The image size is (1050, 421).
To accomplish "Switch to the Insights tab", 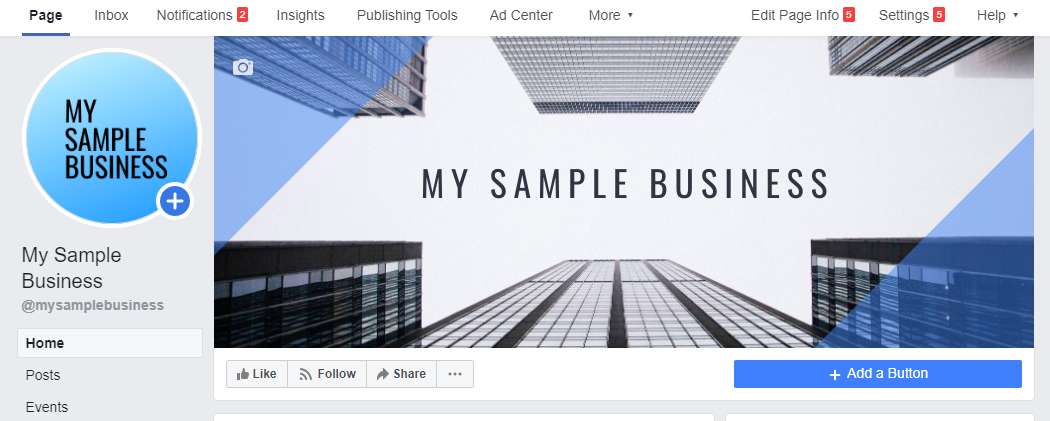I will 300,15.
